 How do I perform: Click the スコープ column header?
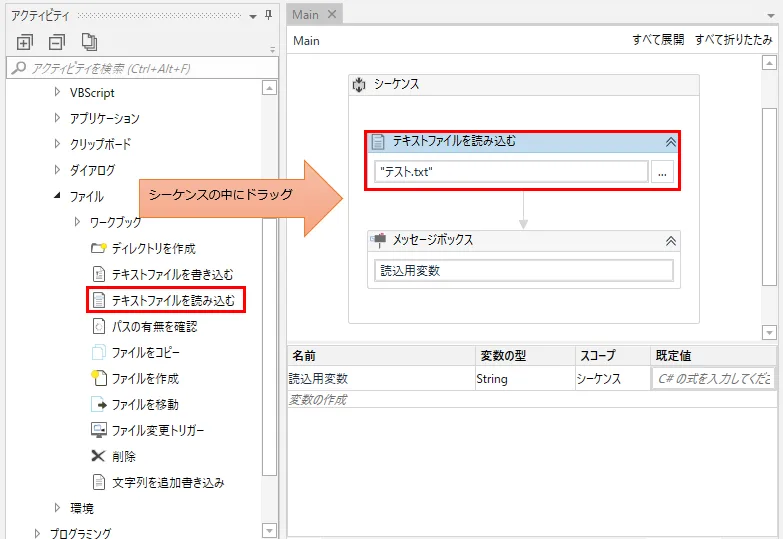click(613, 356)
